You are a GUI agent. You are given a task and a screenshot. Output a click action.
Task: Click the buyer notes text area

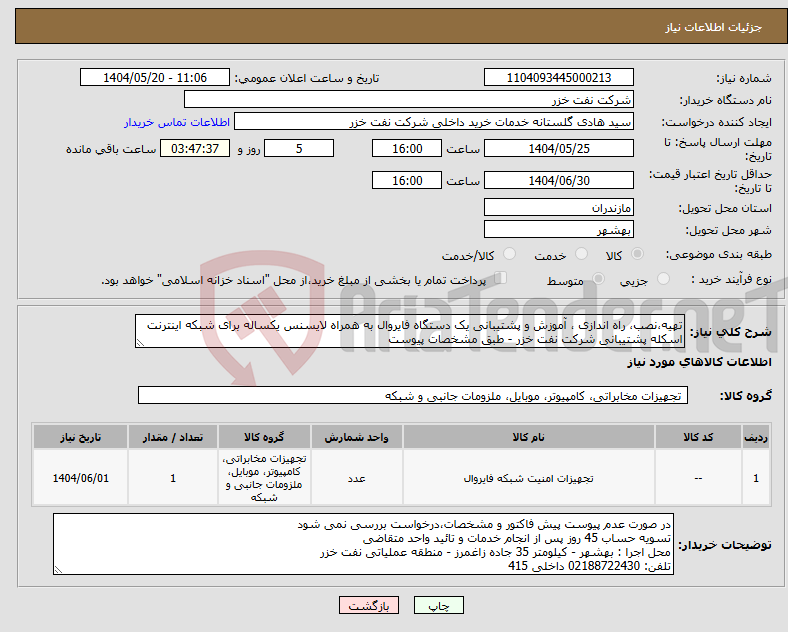pos(363,544)
